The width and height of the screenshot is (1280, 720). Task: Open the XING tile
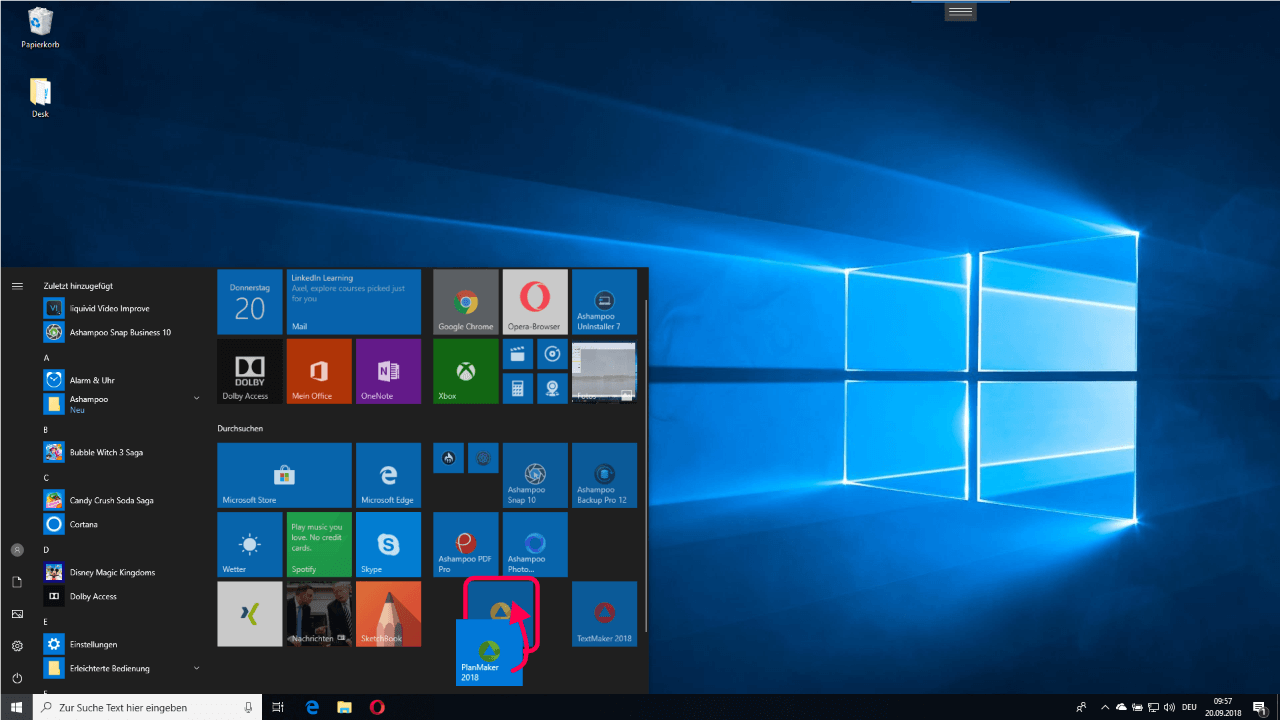click(250, 613)
